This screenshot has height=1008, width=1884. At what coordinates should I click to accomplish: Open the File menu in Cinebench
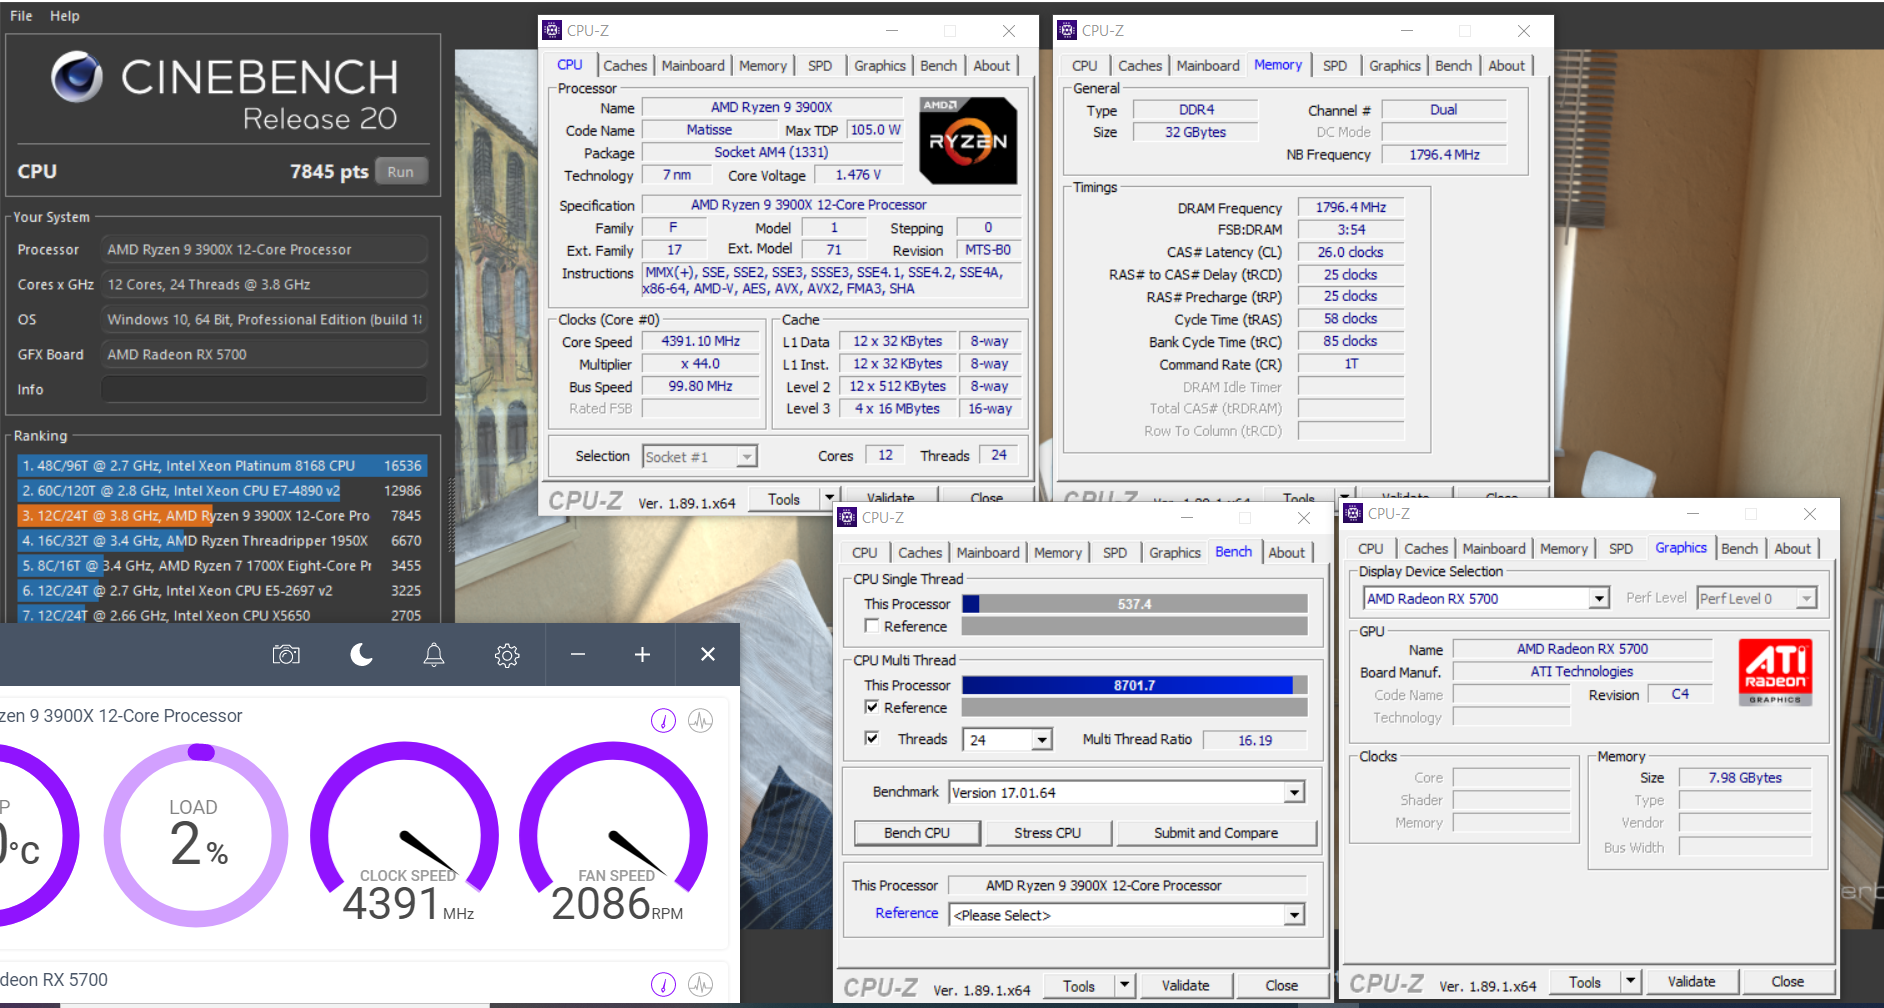tap(21, 16)
